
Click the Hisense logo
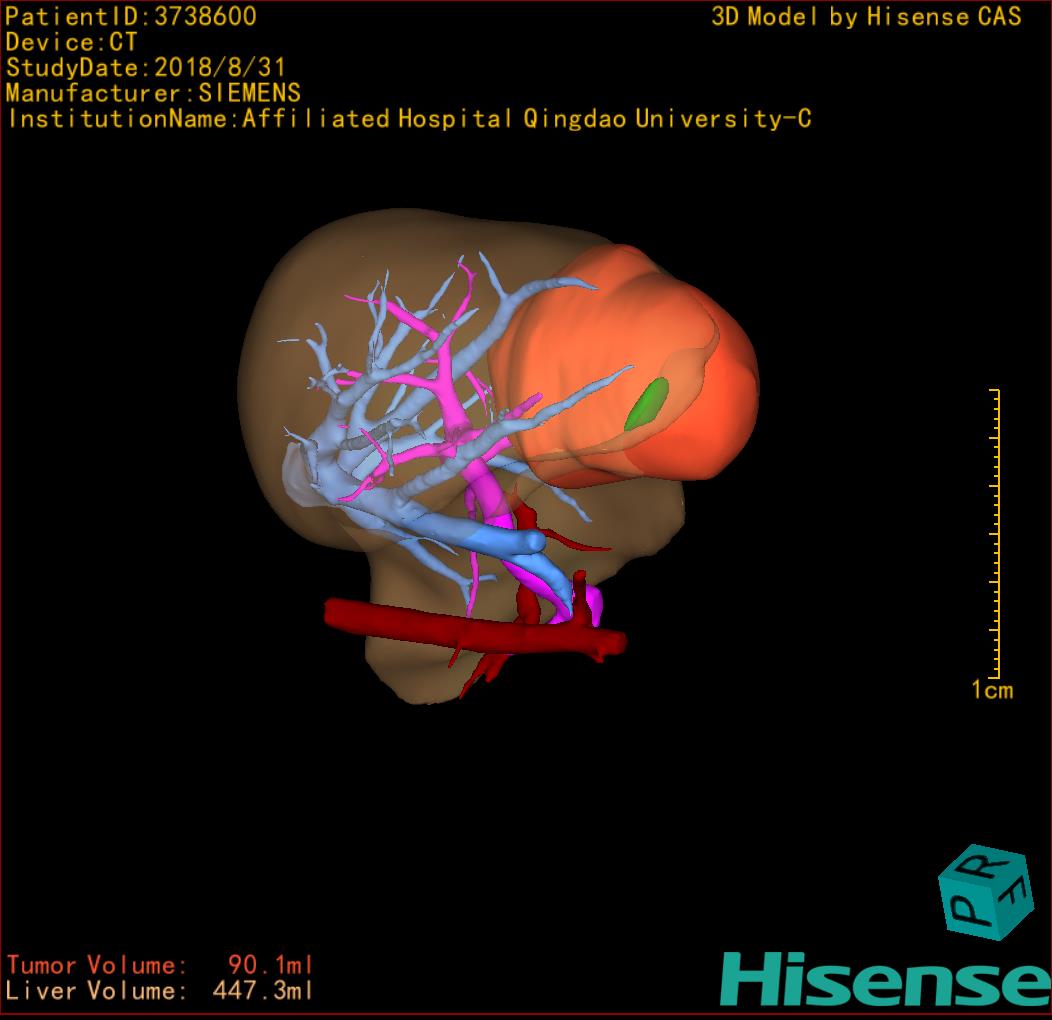885,980
